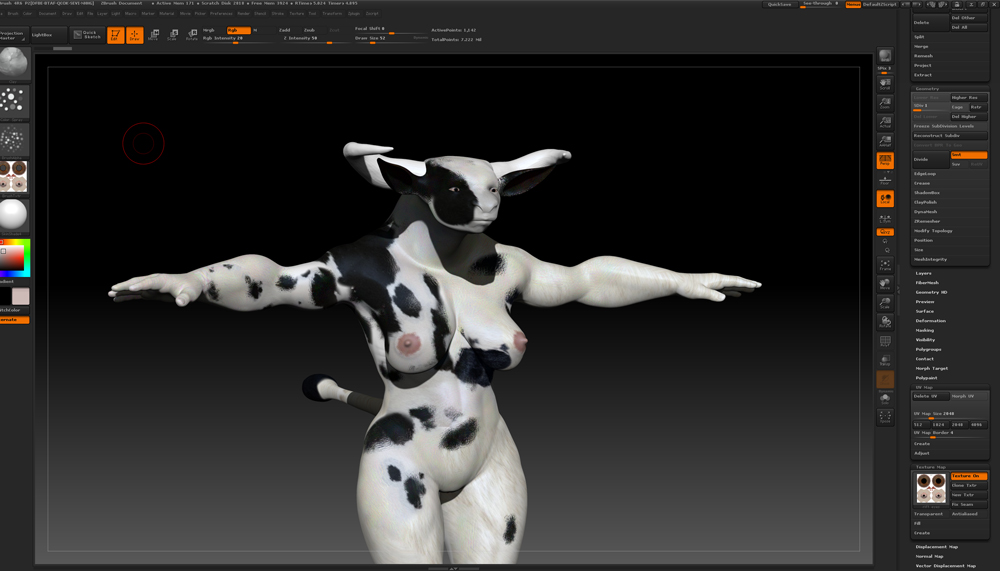Select the Rotate transform icon
Image resolution: width=1000 pixels, height=571 pixels.
point(192,36)
